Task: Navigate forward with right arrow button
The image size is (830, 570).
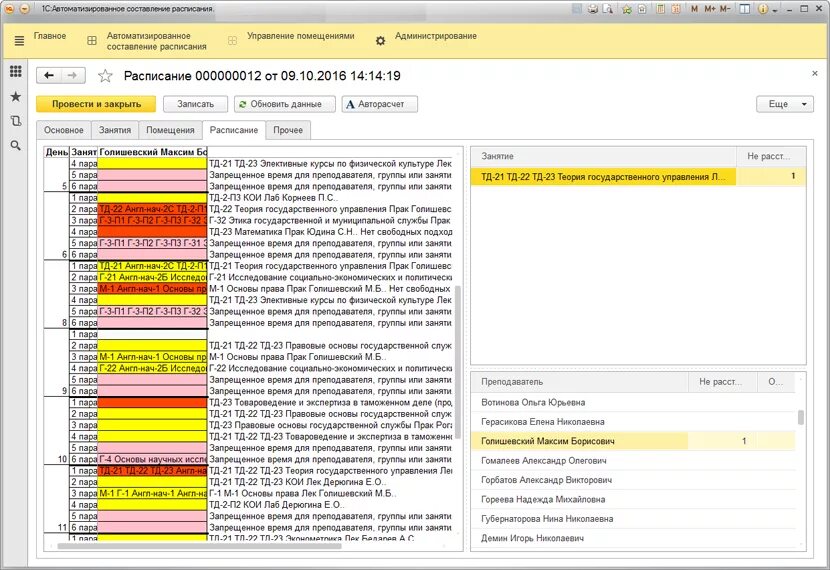Action: (x=73, y=76)
